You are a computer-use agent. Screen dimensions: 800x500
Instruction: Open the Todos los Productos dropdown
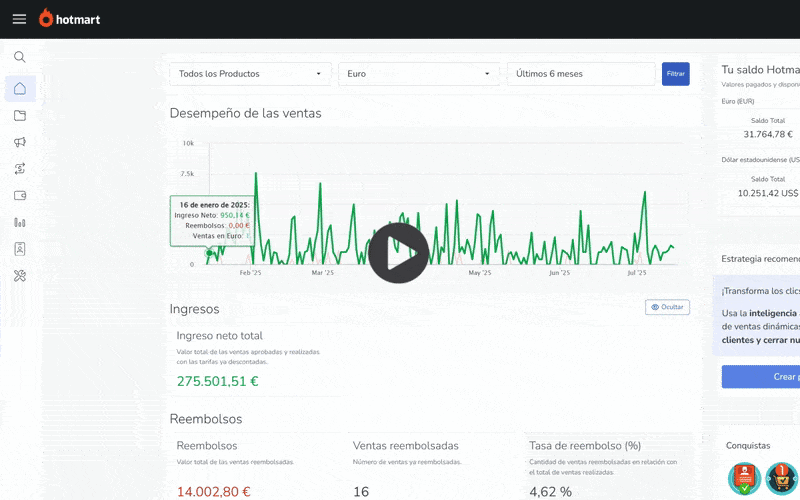[x=251, y=74]
